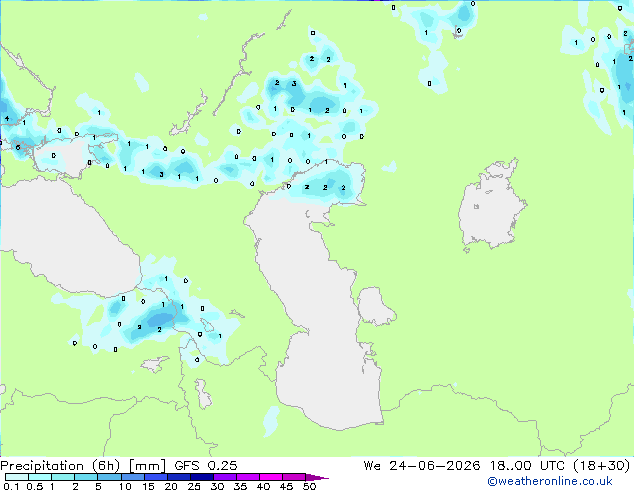Screen dimensions: 634x490
Task: Click the 30–35 mm purple legend swatch
Action: tap(224, 477)
